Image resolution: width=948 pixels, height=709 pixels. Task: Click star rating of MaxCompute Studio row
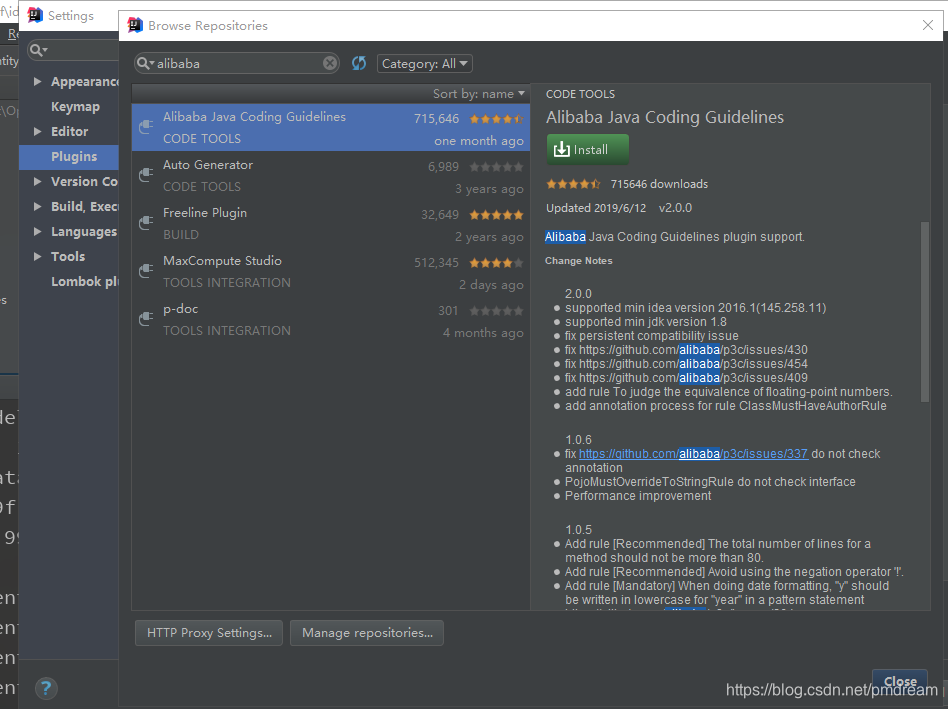496,263
